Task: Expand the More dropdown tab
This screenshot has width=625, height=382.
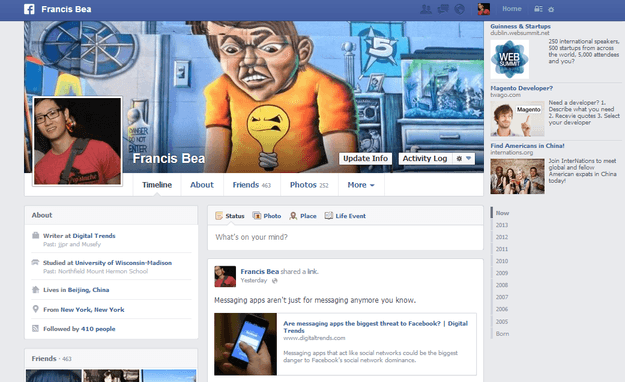Action: click(361, 185)
